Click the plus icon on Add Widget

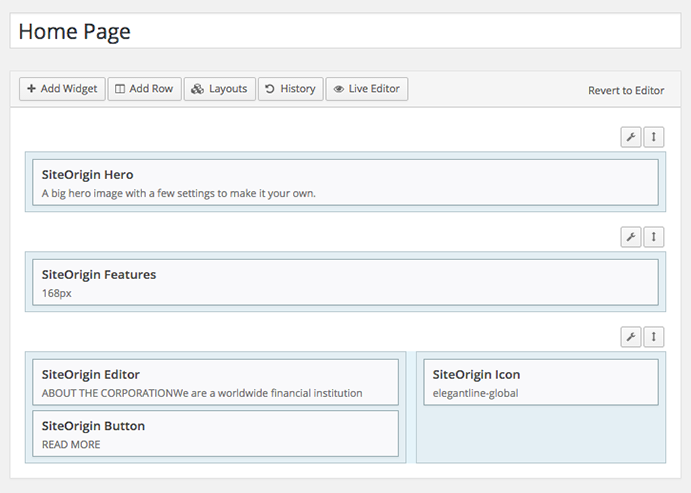pos(31,89)
